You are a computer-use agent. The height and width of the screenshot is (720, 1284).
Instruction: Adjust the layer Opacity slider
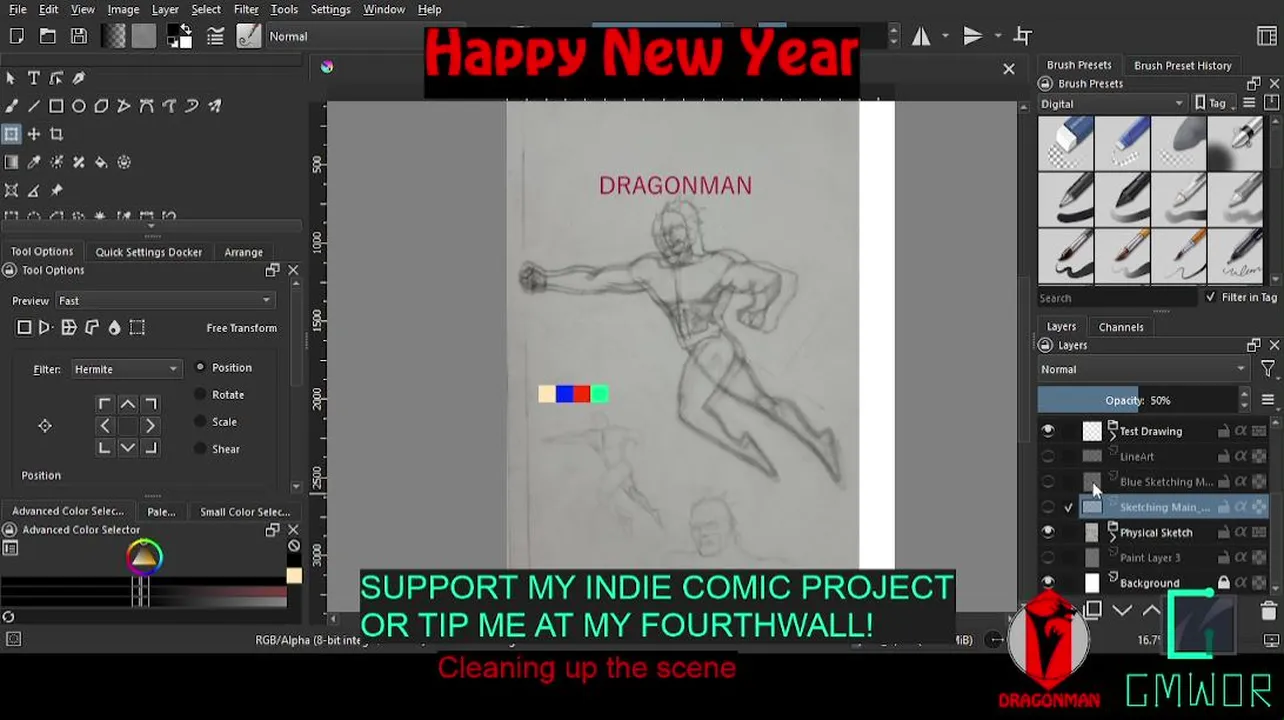tap(1137, 401)
